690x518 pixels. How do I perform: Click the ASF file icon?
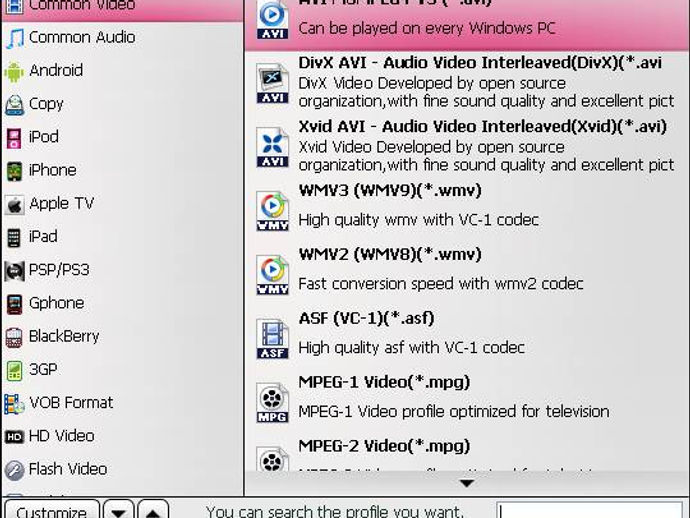pos(272,338)
